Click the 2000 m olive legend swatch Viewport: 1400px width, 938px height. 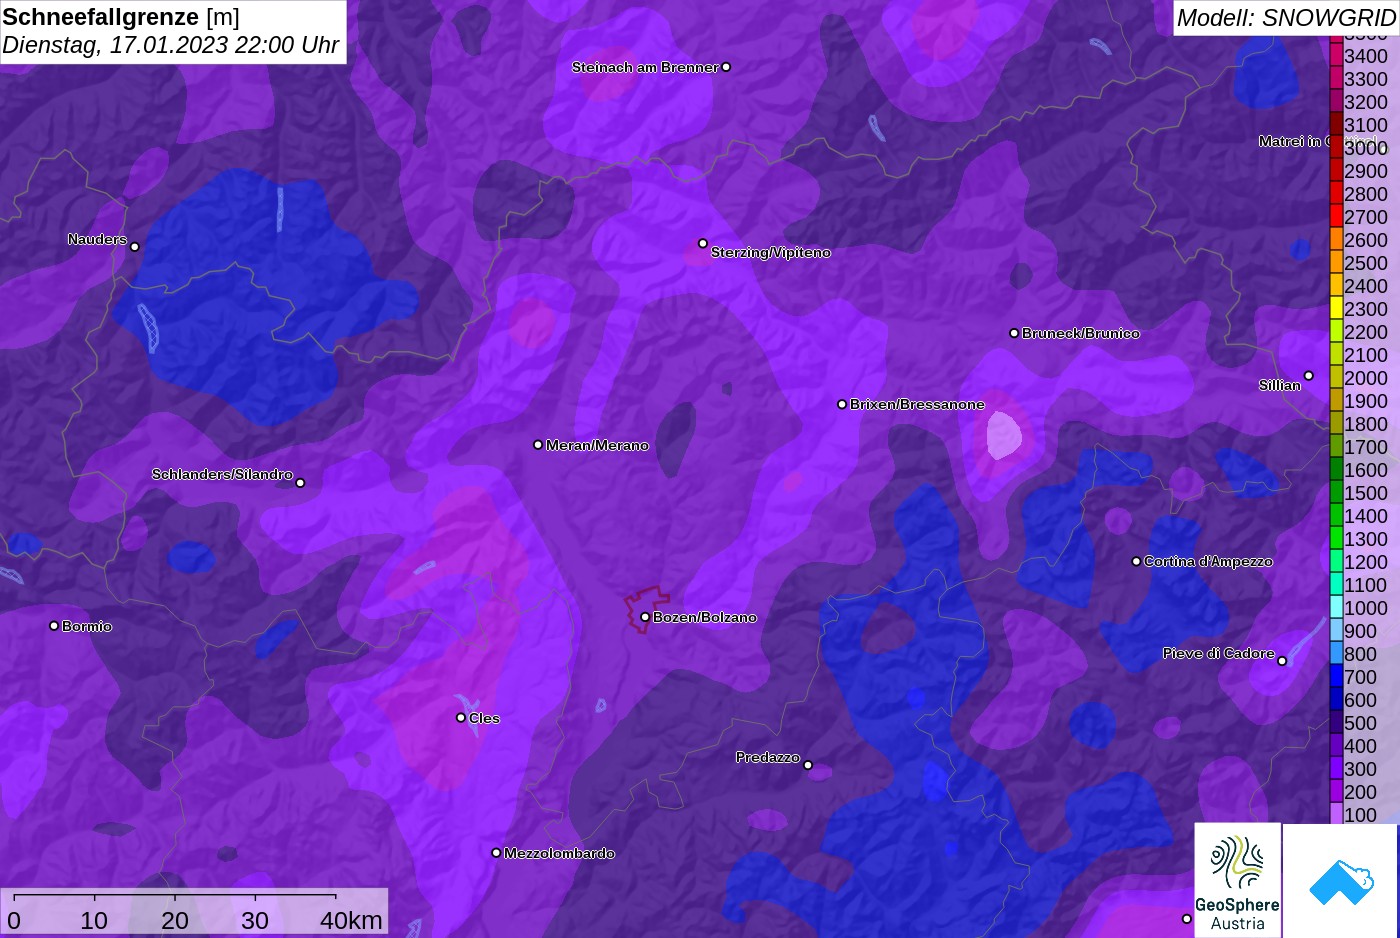(1336, 377)
